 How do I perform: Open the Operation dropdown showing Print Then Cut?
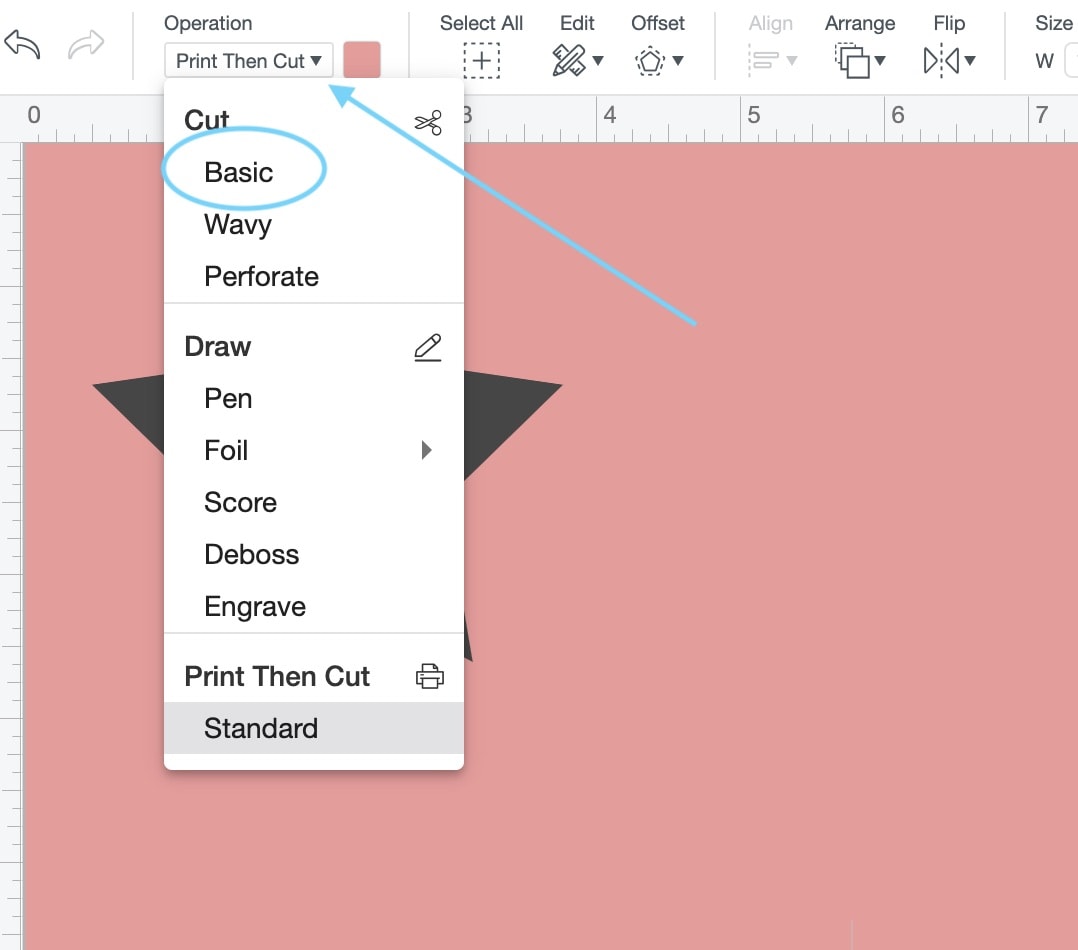pos(247,60)
